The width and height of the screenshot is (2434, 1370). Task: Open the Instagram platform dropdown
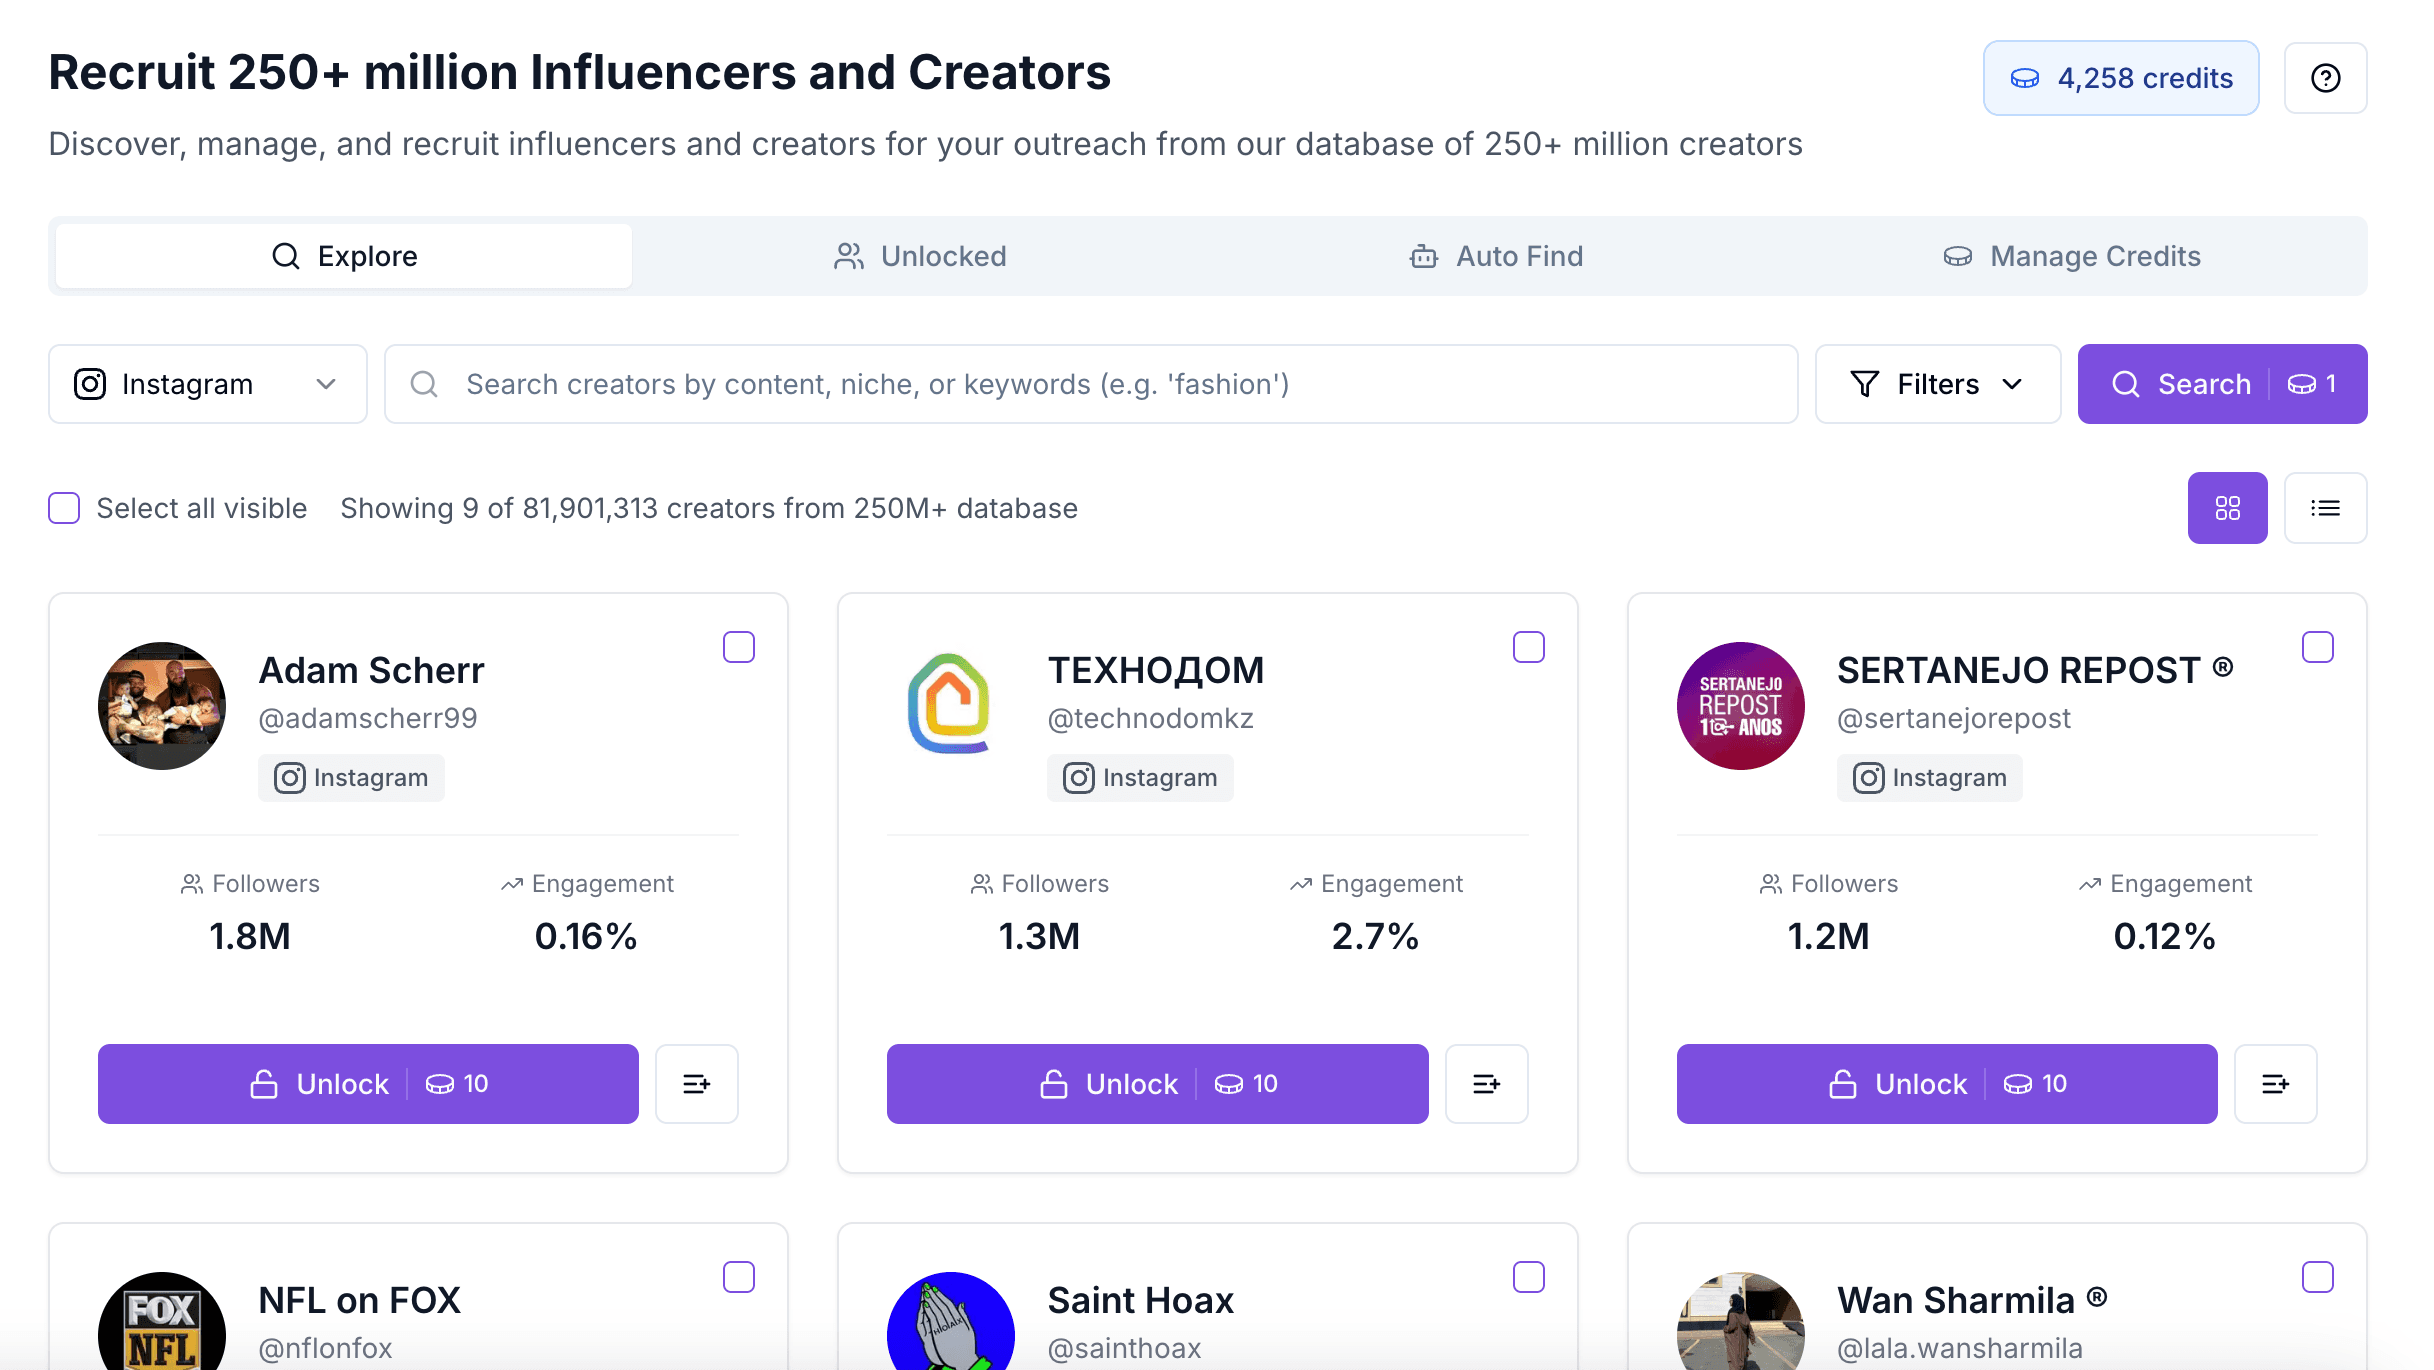[x=207, y=384]
